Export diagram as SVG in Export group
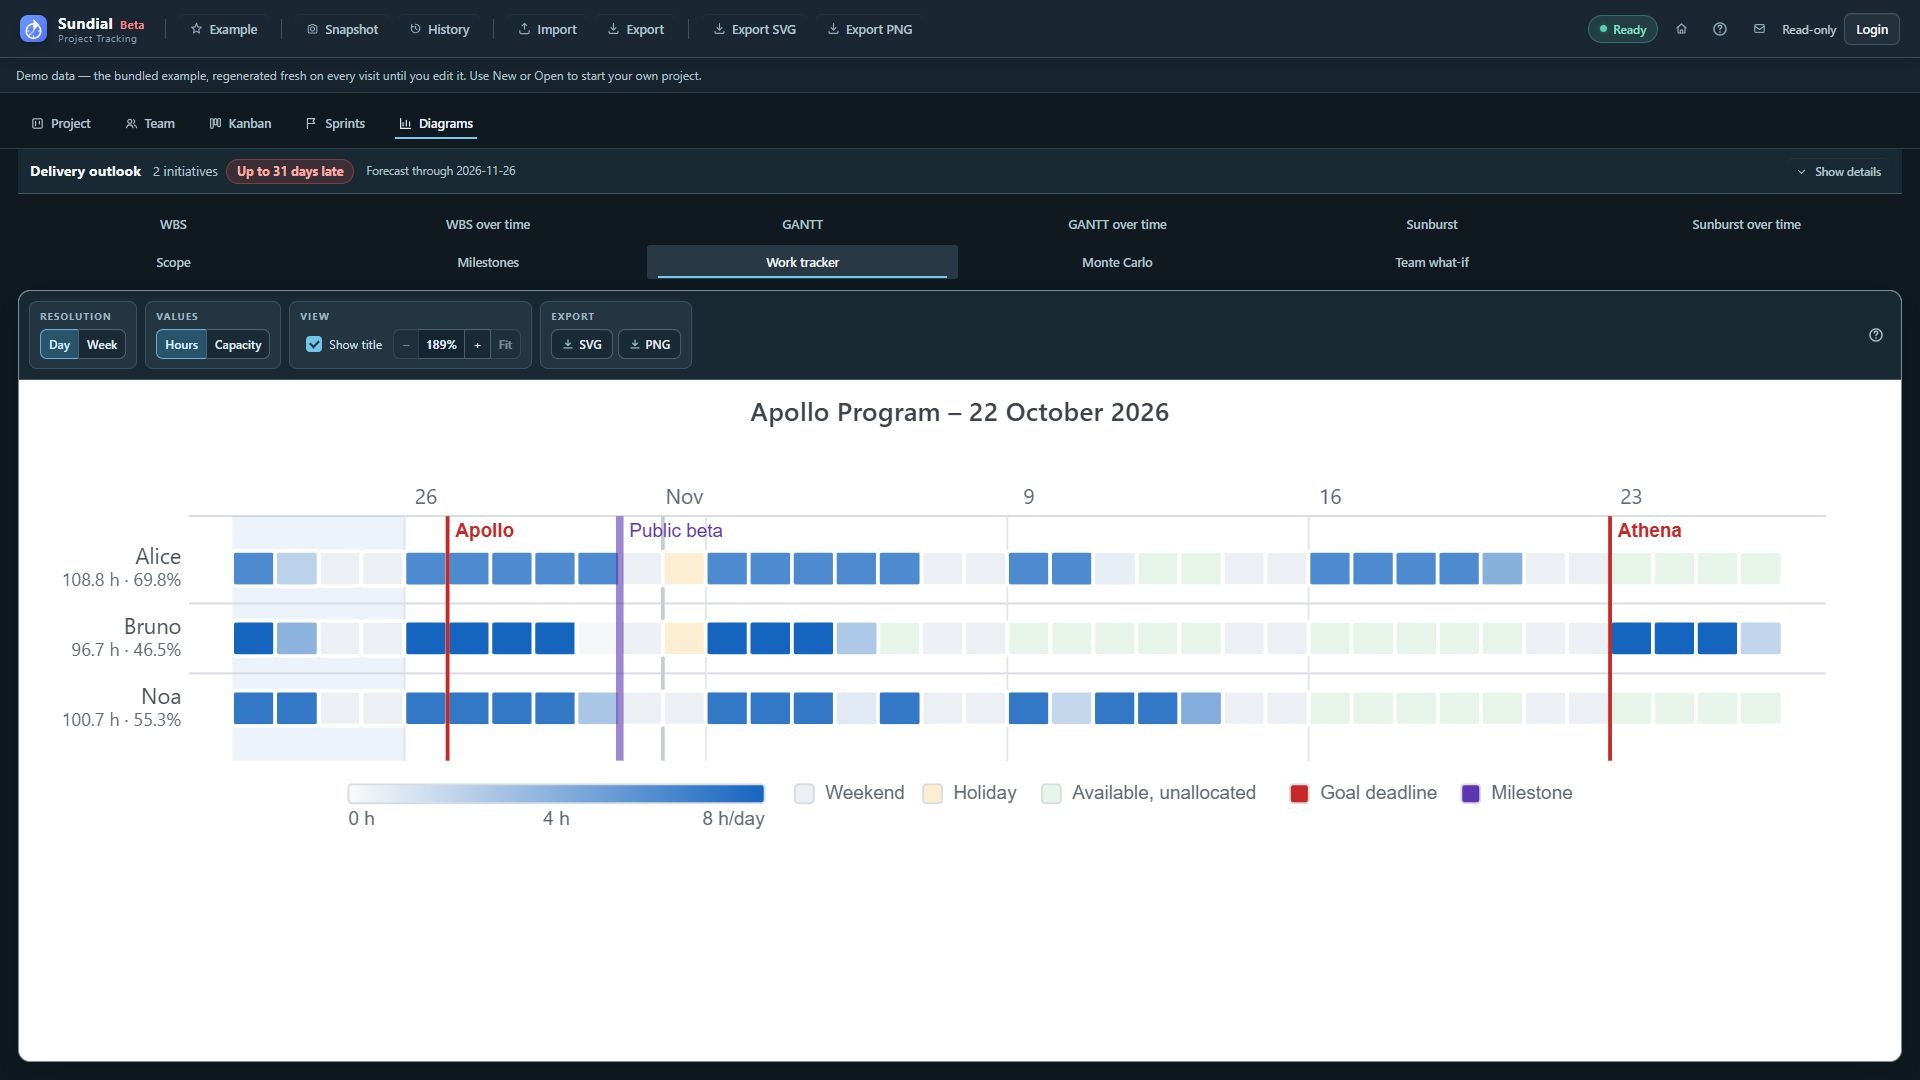The height and width of the screenshot is (1080, 1920). pyautogui.click(x=582, y=344)
